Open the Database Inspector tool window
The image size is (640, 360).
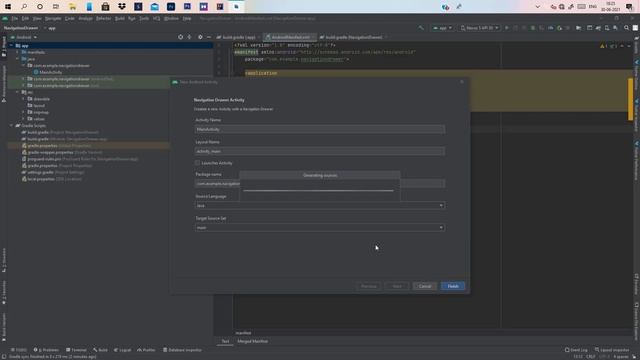click(x=182, y=350)
